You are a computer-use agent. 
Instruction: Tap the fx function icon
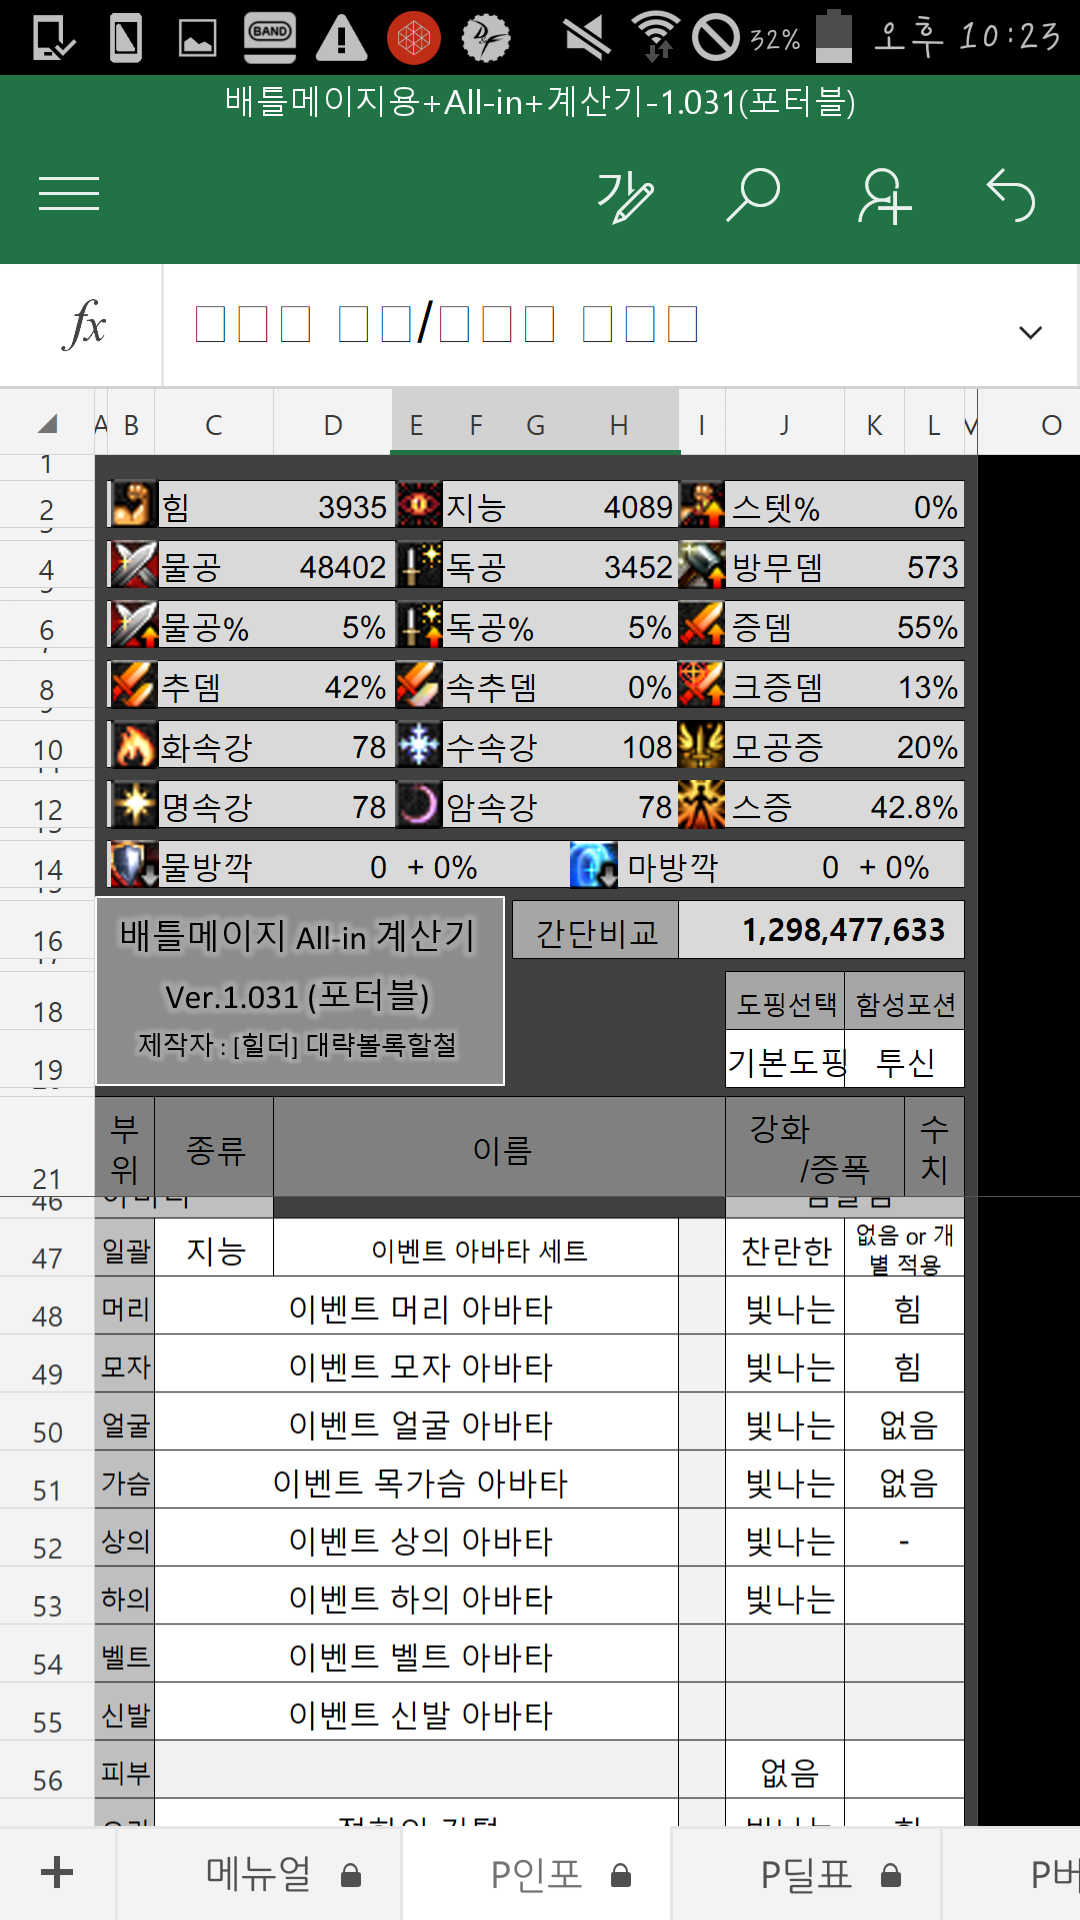pos(83,325)
